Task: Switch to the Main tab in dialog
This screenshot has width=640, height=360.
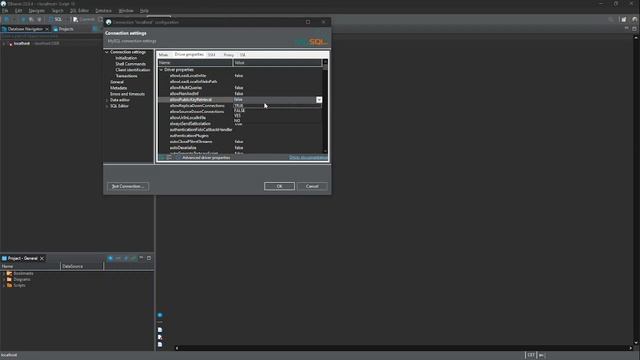Action: [x=163, y=55]
